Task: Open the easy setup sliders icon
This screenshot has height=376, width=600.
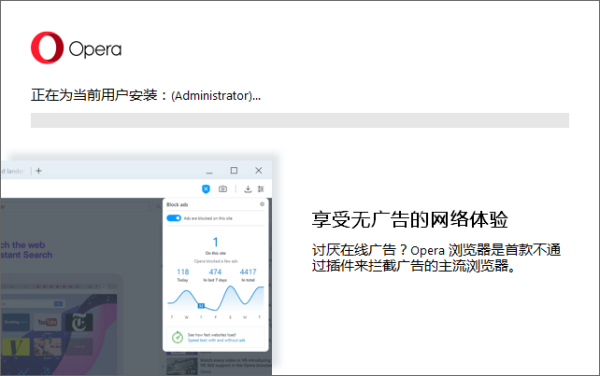Action: [x=261, y=189]
